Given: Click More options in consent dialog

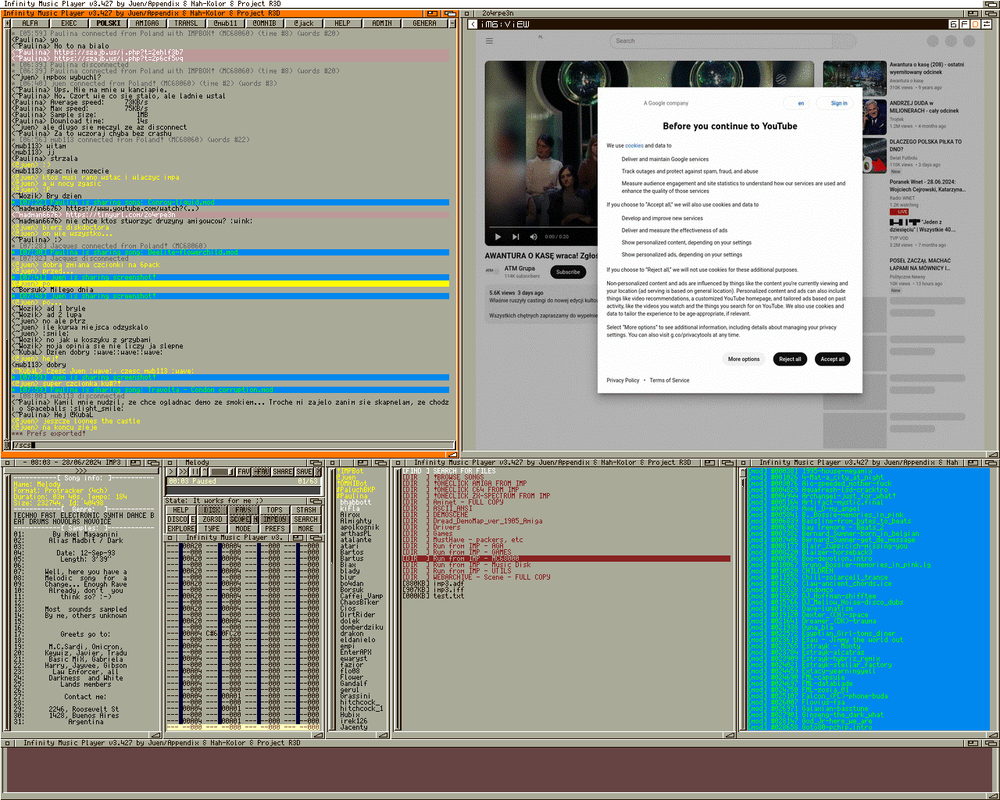Looking at the screenshot, I should 744,359.
